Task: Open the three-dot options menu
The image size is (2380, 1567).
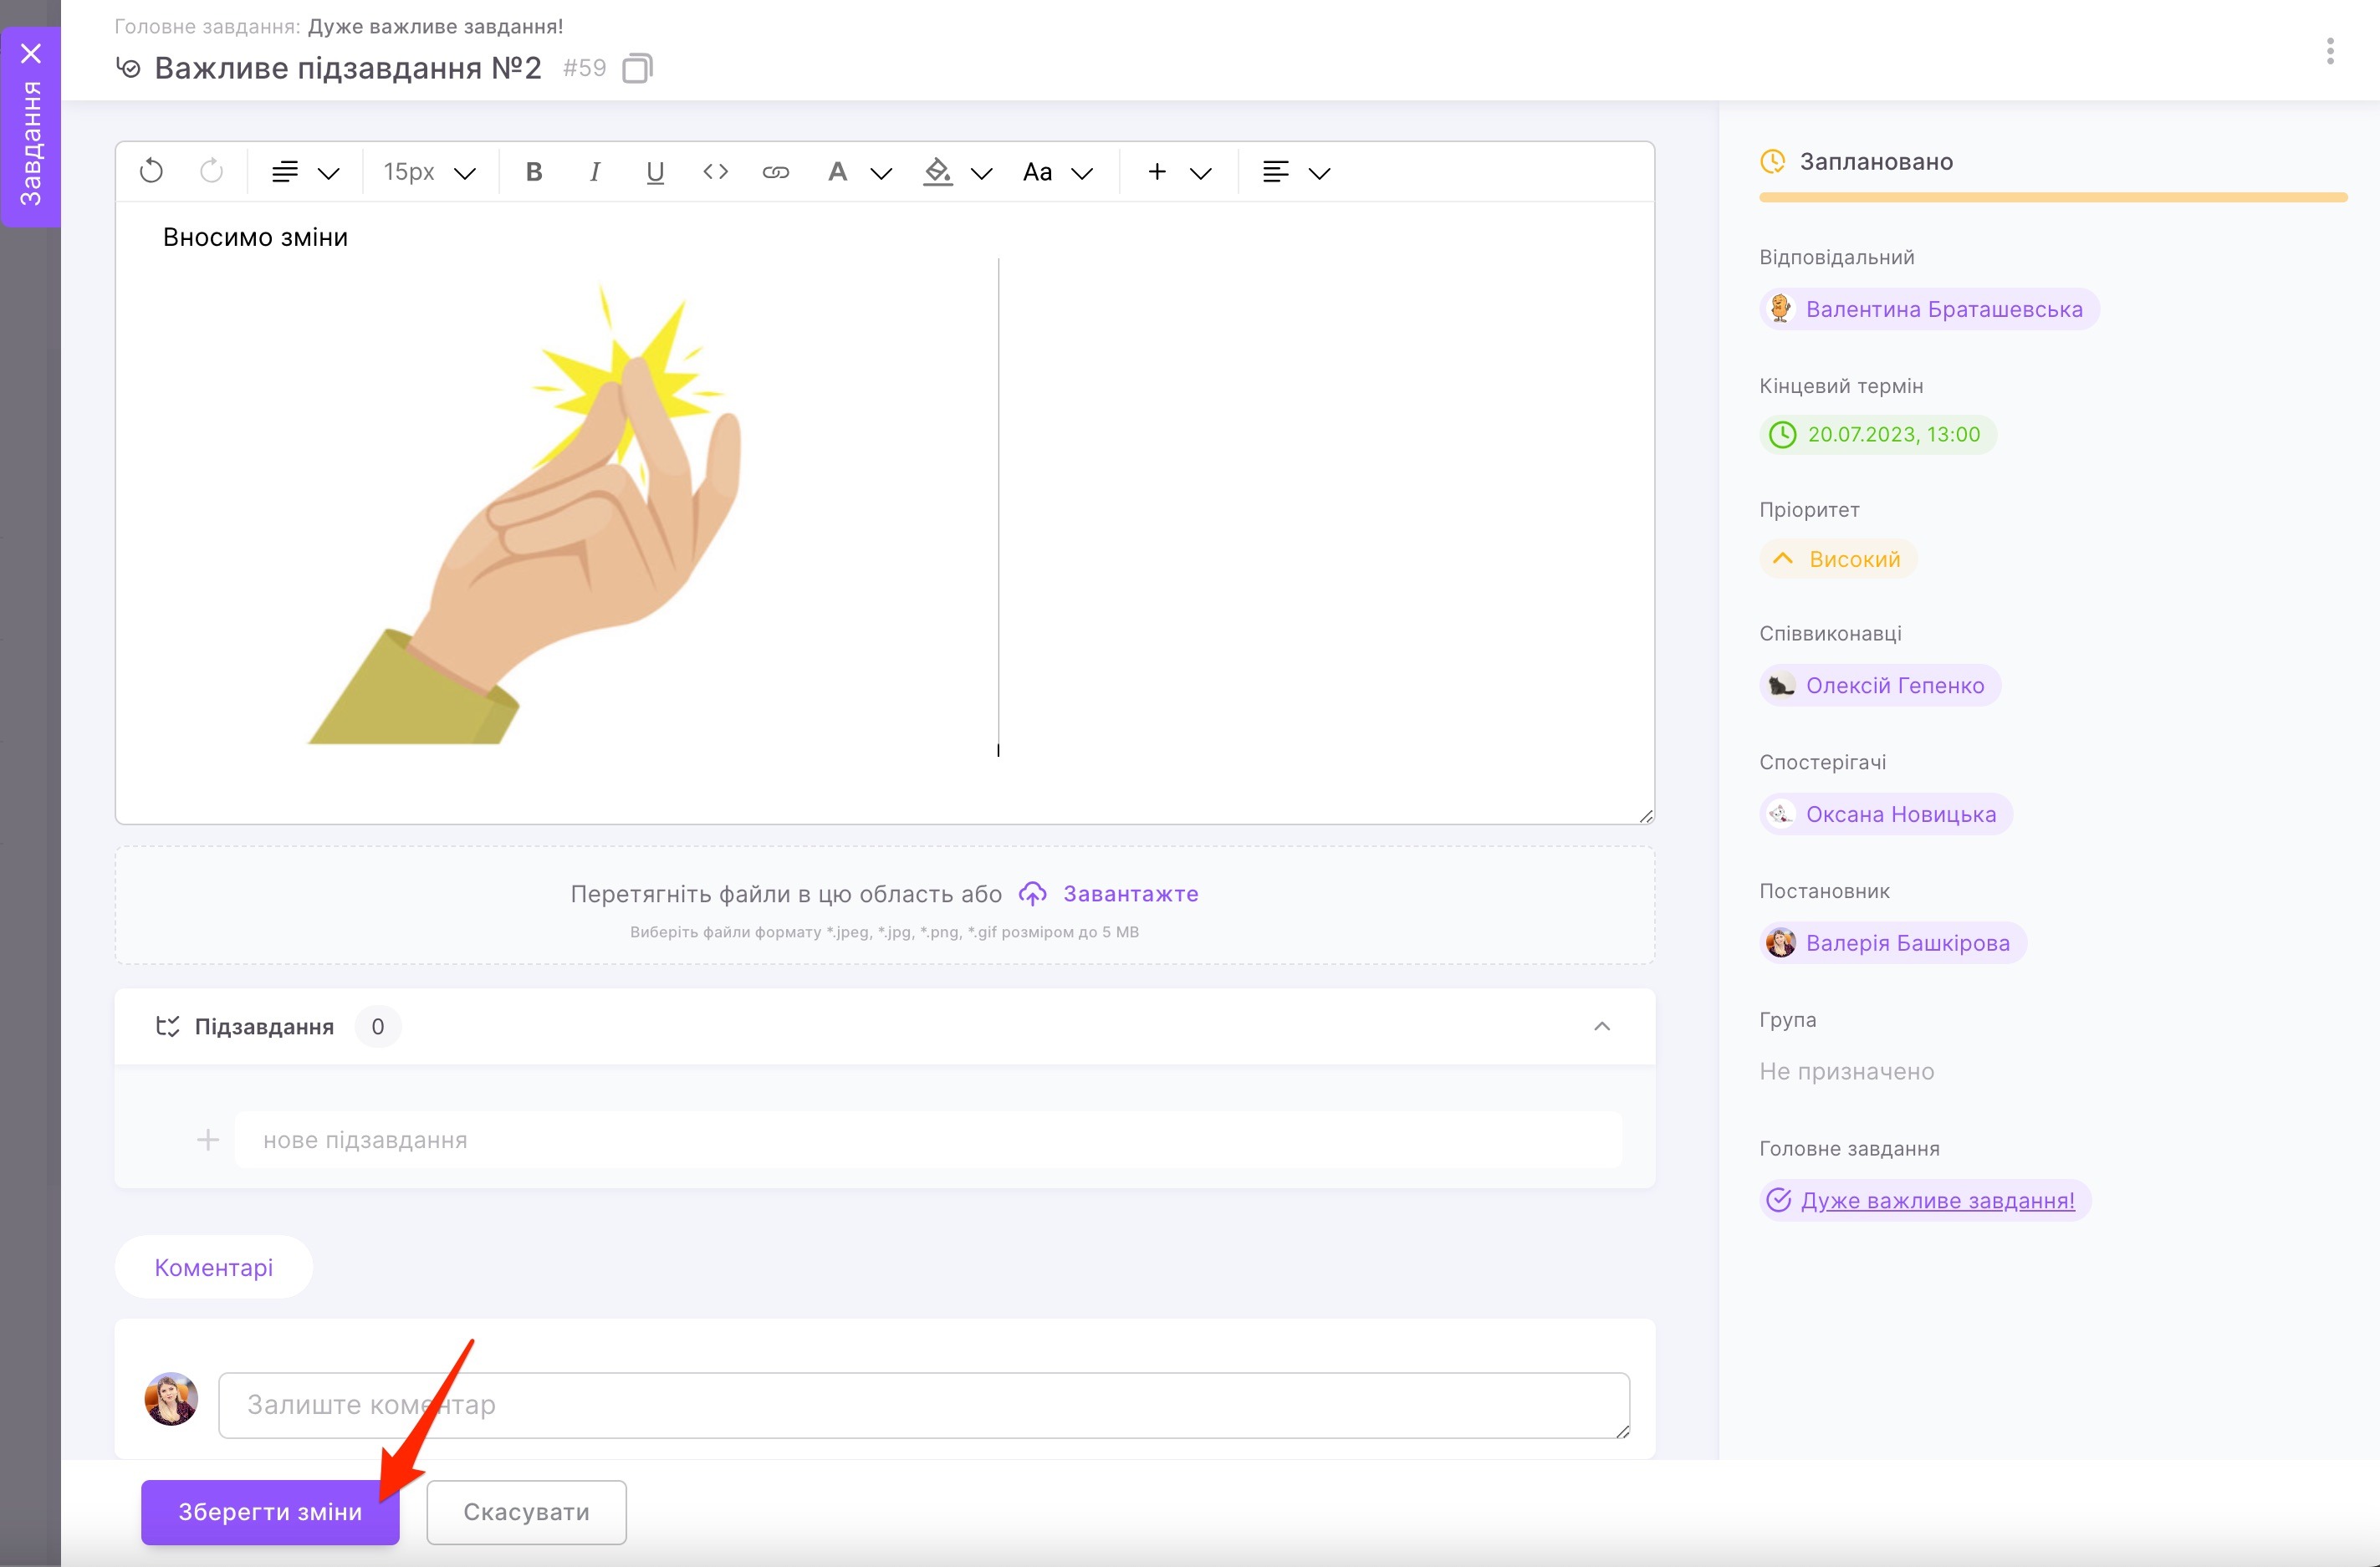Action: [2329, 51]
